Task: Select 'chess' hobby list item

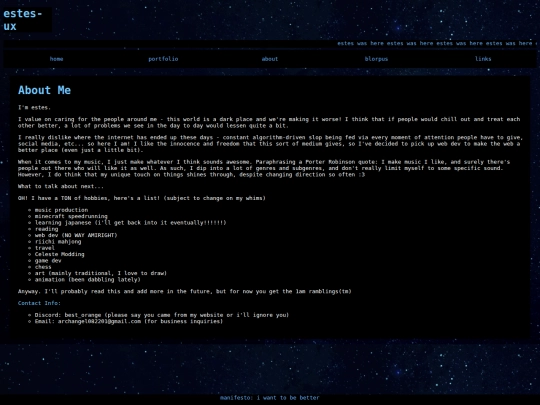Action: pyautogui.click(x=43, y=267)
